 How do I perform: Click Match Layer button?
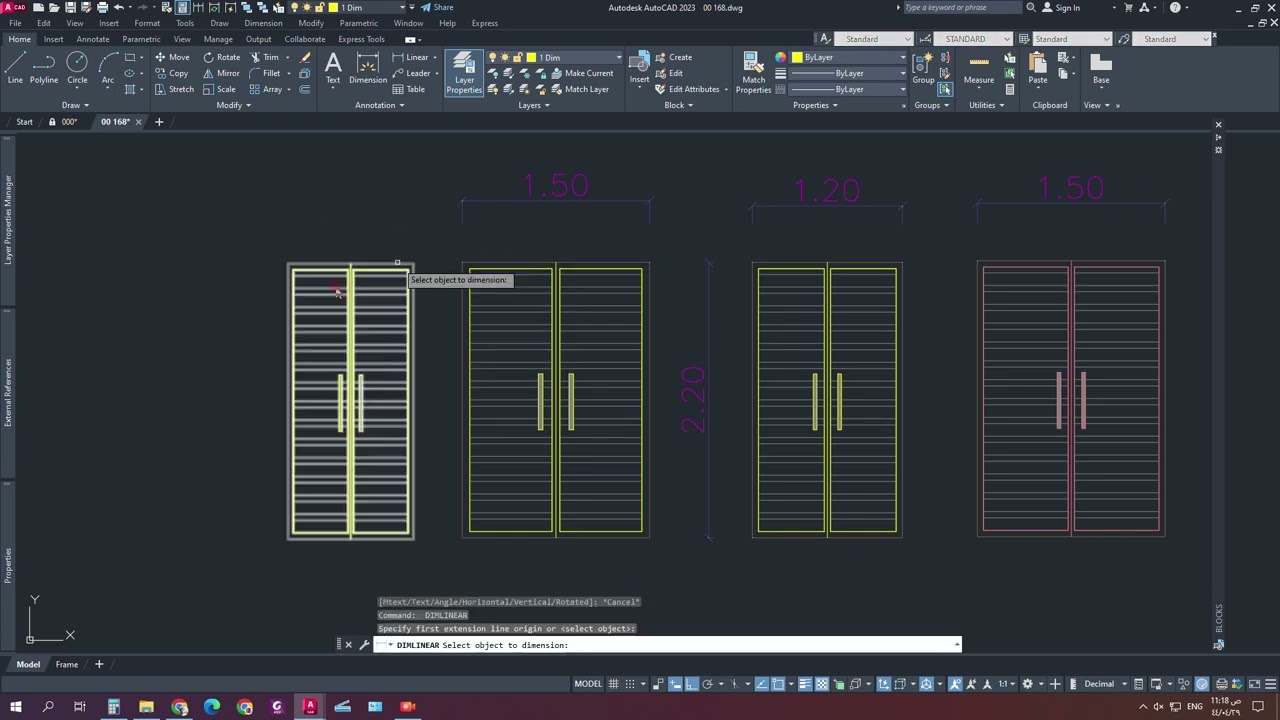[578, 89]
